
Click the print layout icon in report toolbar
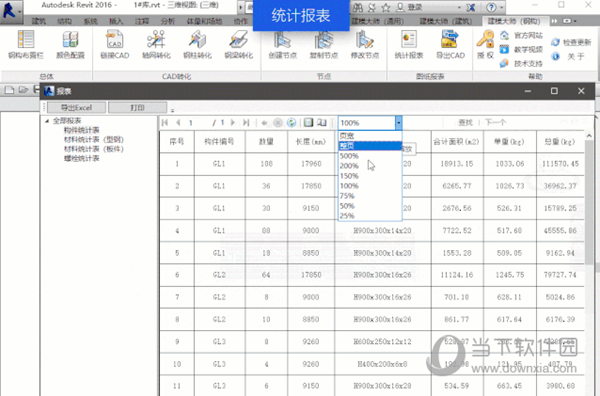[308, 122]
